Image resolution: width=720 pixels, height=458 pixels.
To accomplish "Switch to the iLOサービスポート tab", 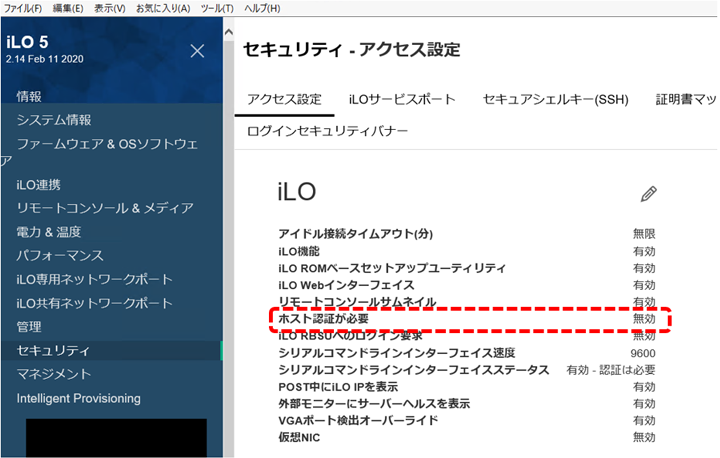I will point(402,99).
